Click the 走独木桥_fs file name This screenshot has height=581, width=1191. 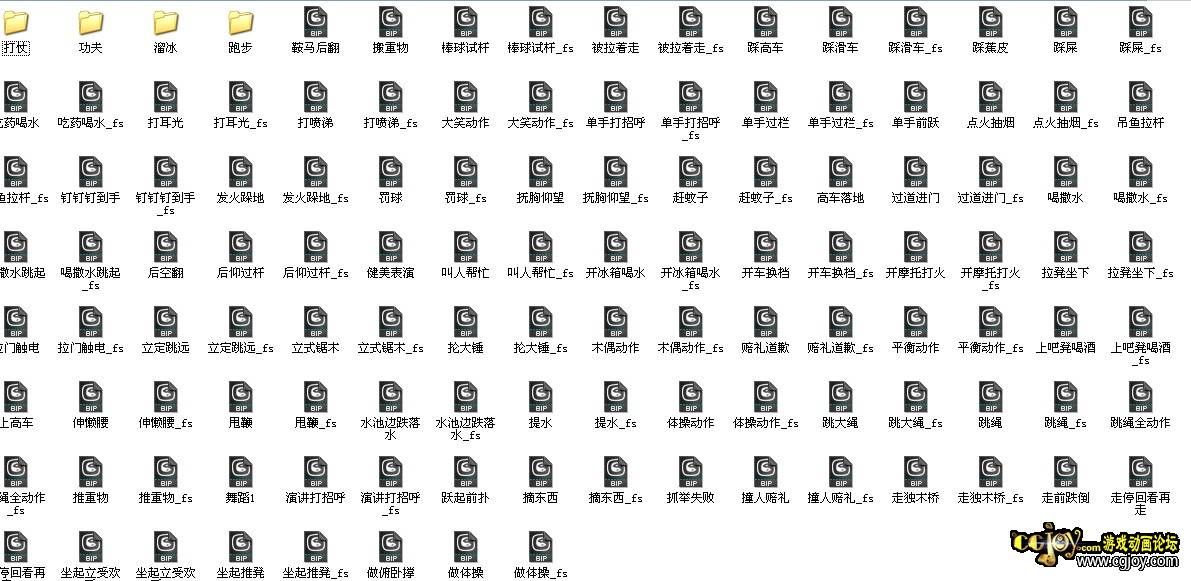[x=990, y=498]
